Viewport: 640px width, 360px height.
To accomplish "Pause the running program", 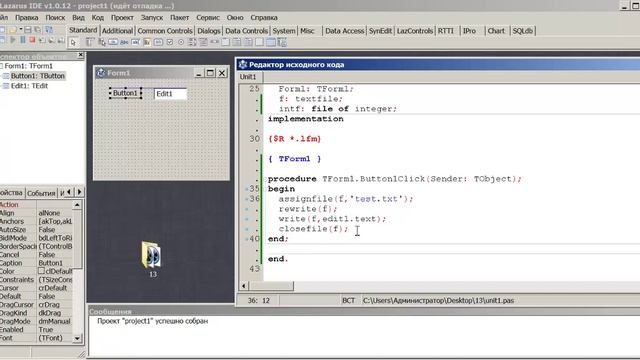I will [x=23, y=40].
